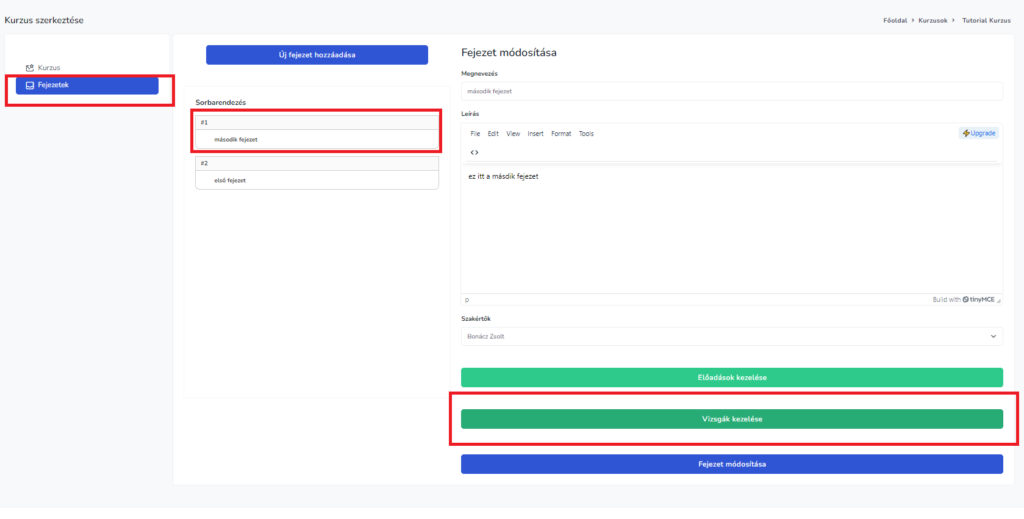Click the source code icon in editor toolbar
The image size is (1024, 519).
pyautogui.click(x=474, y=152)
